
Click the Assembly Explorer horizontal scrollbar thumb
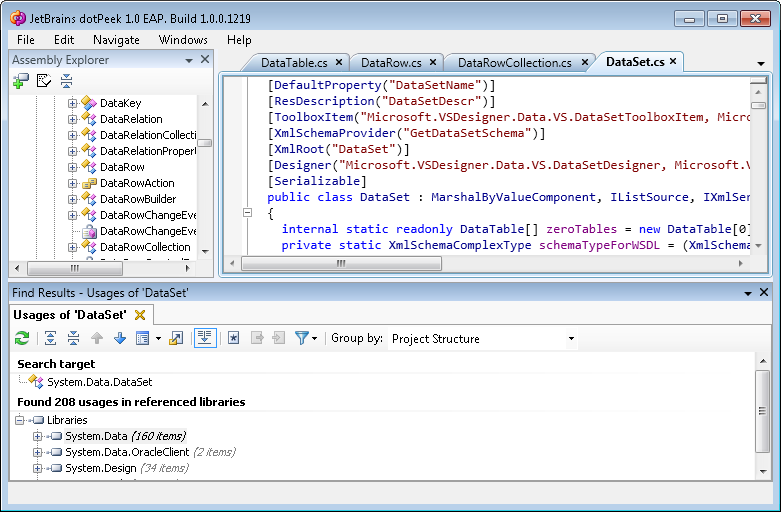pos(75,268)
